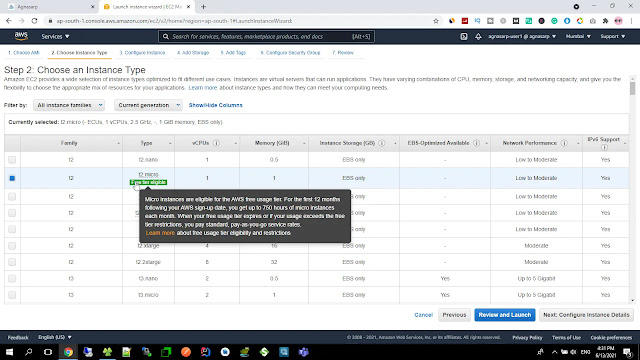The image size is (640, 360).
Task: Toggle the t2.micro instance checkbox
Action: click(12, 178)
